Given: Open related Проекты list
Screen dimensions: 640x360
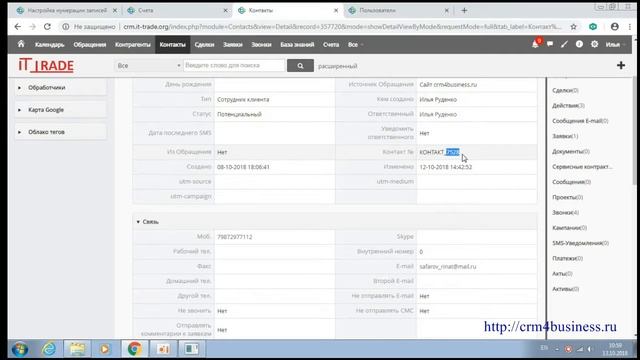Looking at the screenshot, I should [567, 197].
